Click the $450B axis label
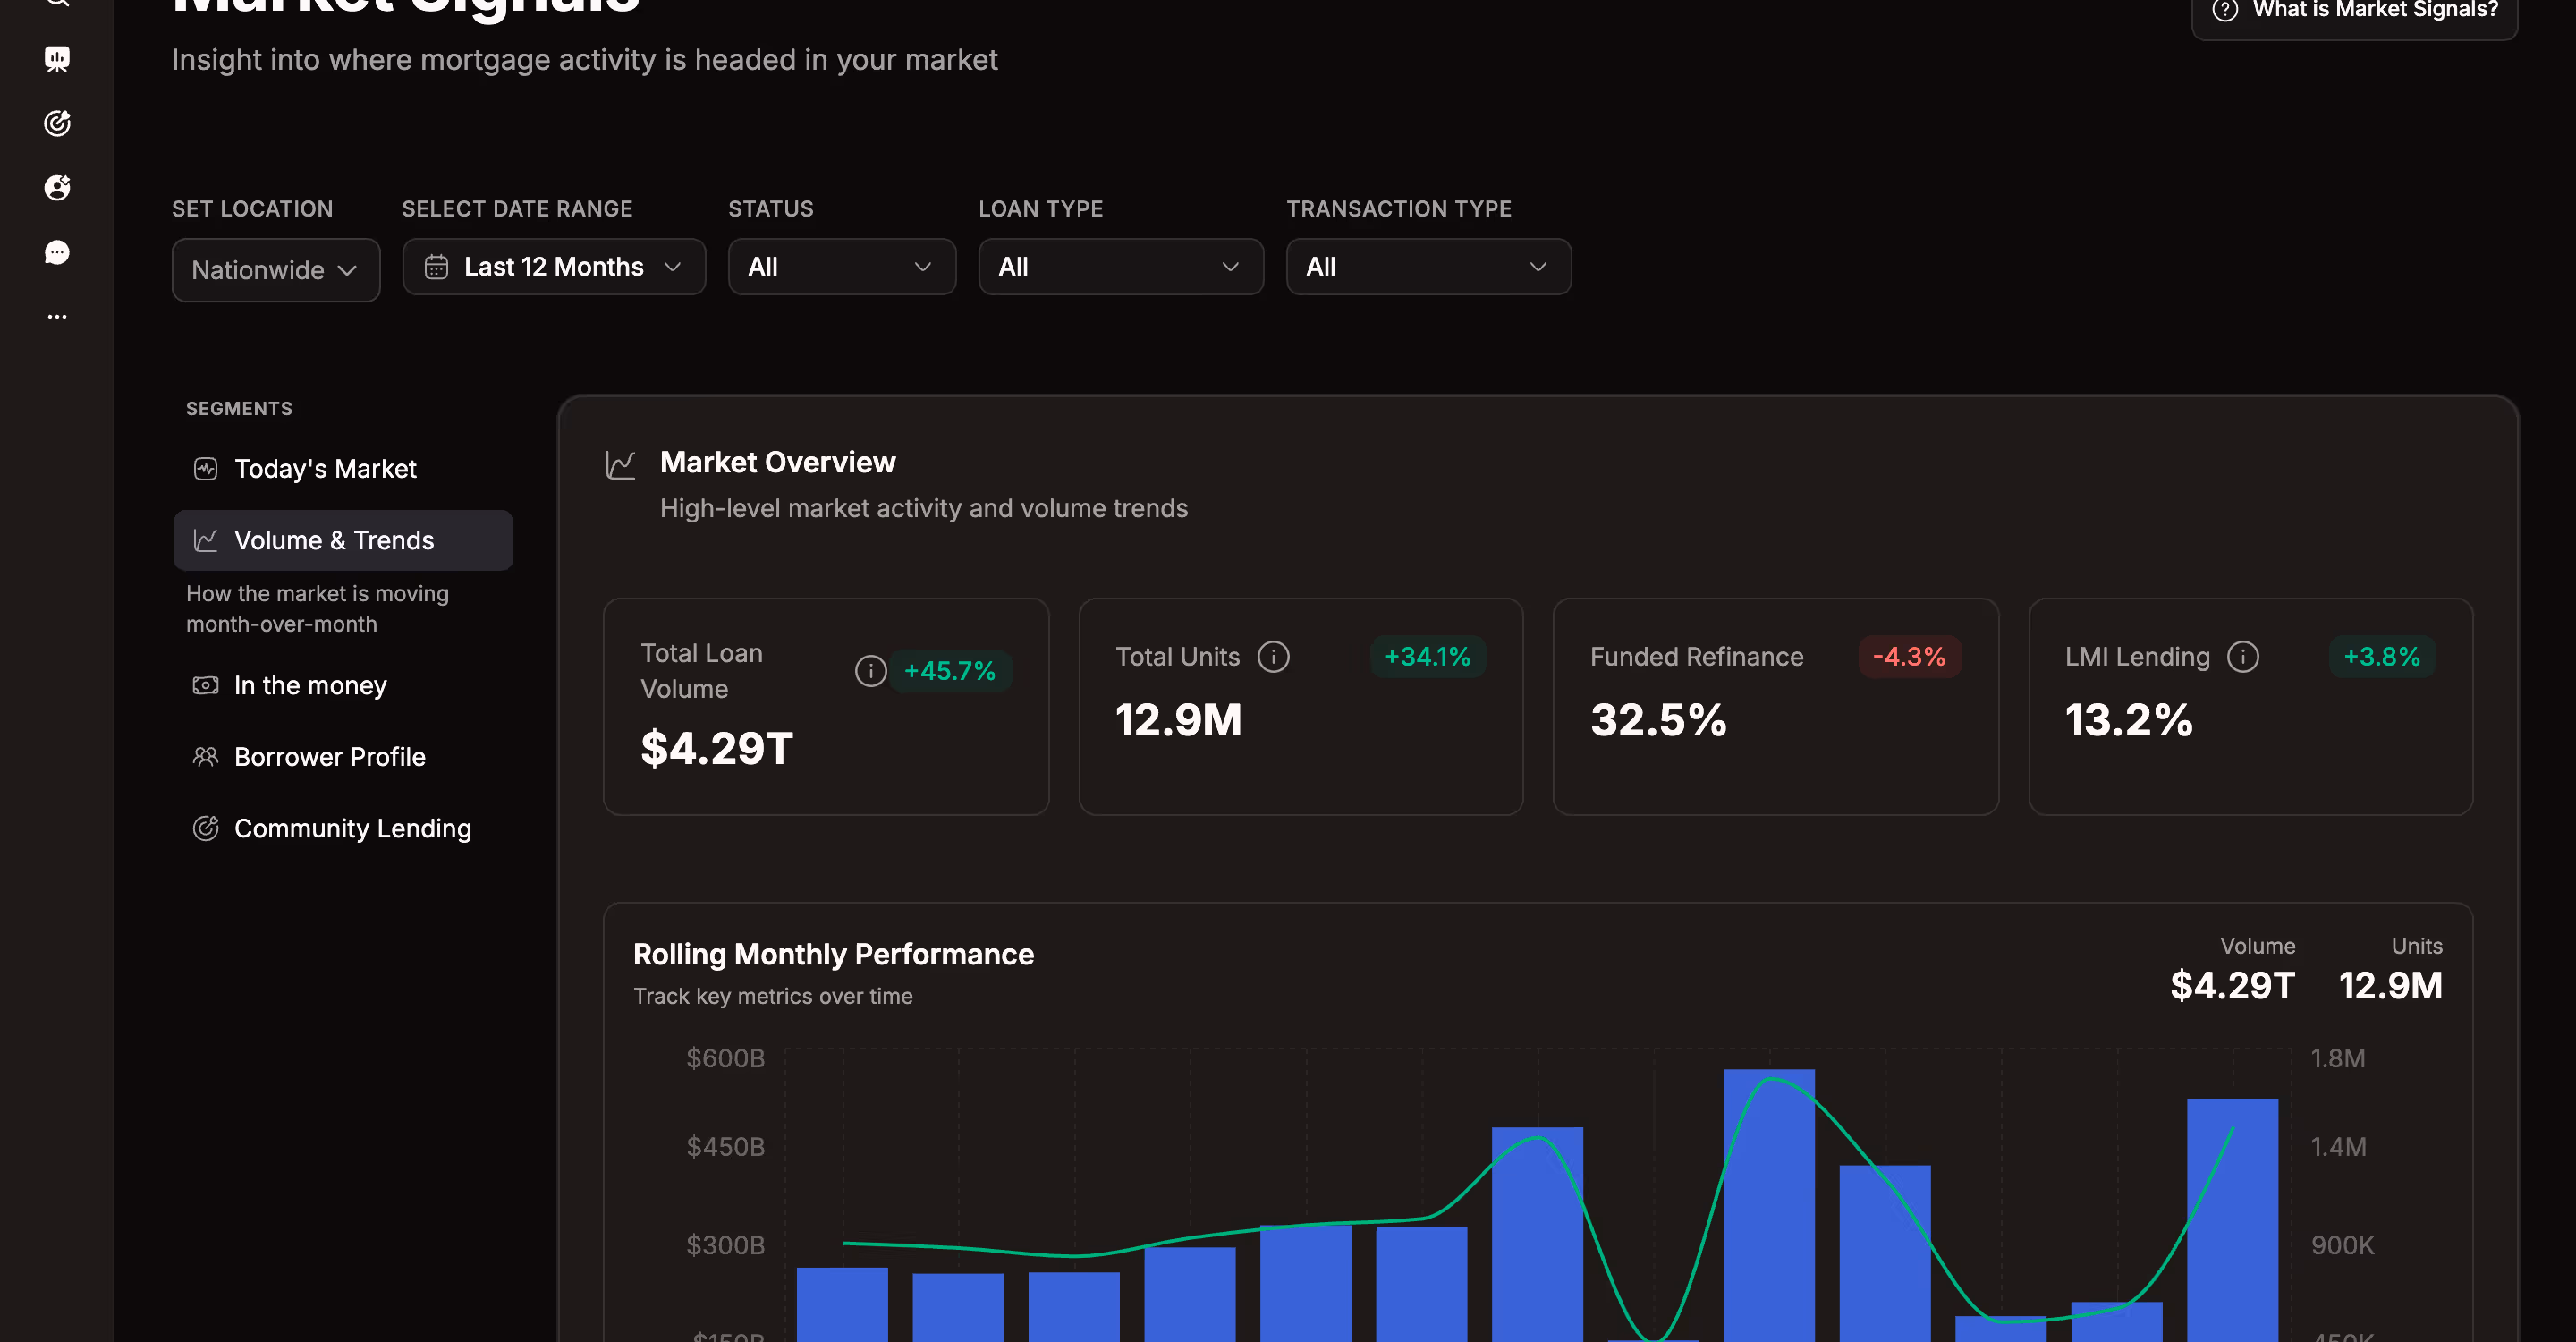 725,1146
